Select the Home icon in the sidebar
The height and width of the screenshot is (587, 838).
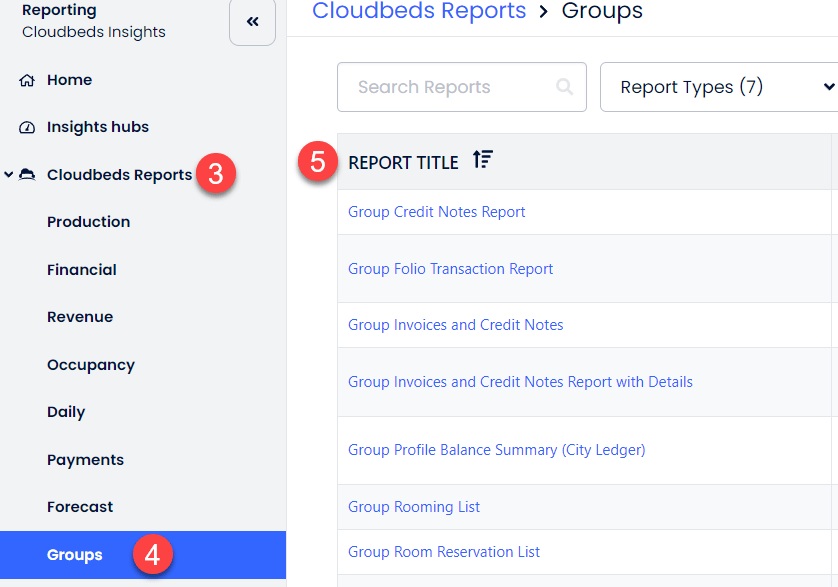pos(25,80)
